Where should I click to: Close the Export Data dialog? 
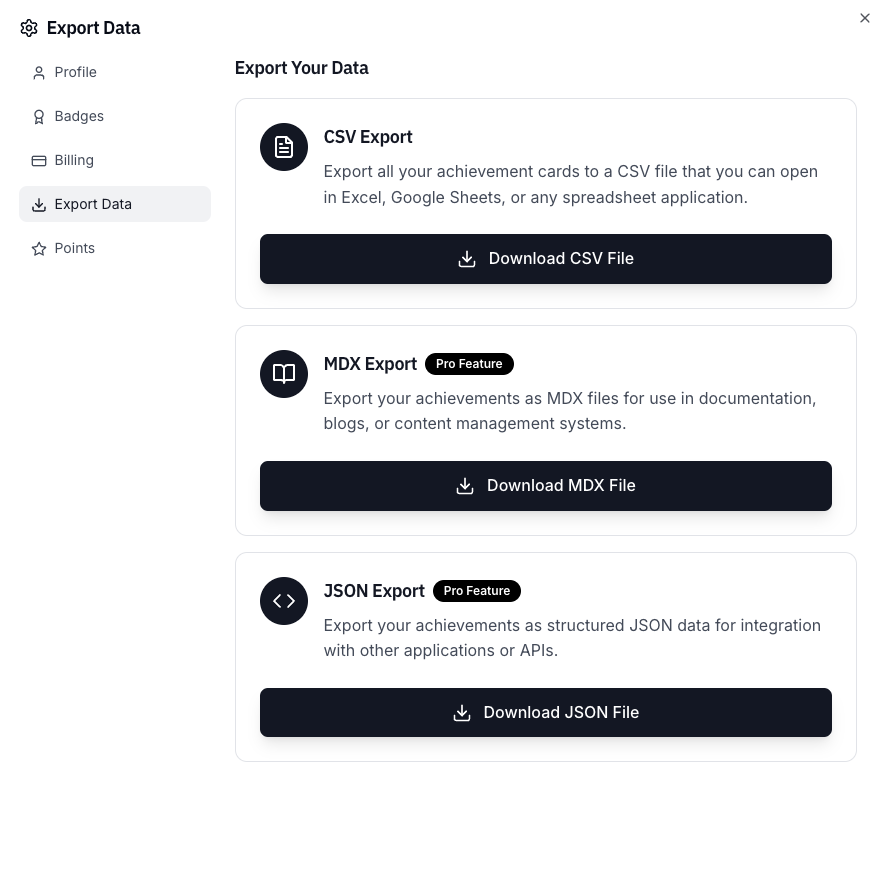[x=865, y=18]
